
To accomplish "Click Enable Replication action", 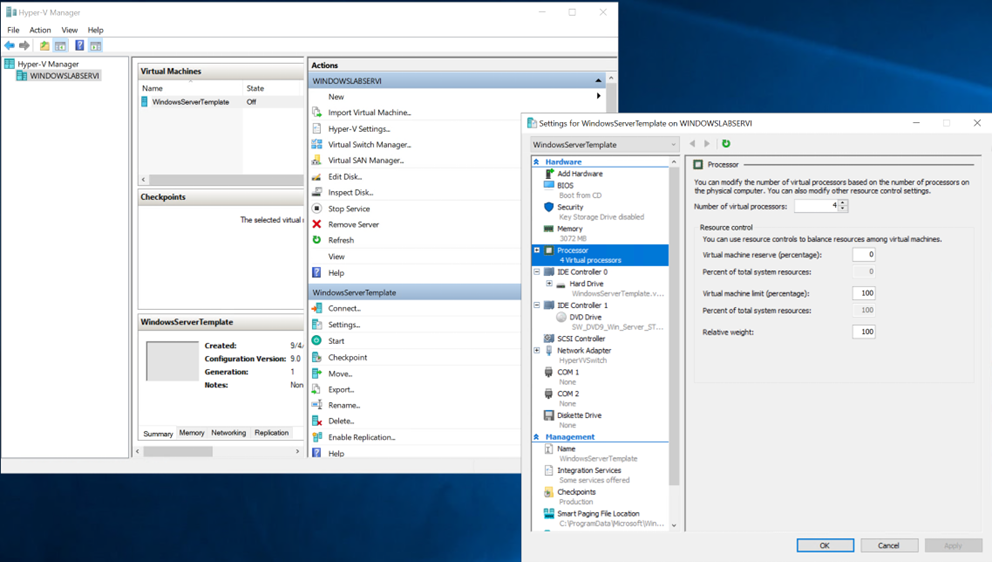I will click(x=361, y=437).
